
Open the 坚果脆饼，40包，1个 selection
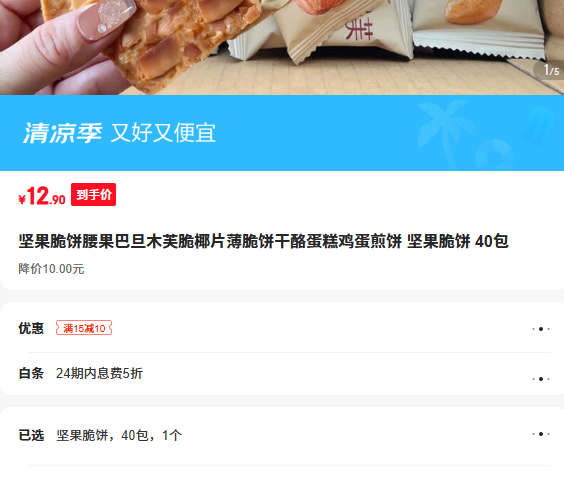tap(119, 435)
